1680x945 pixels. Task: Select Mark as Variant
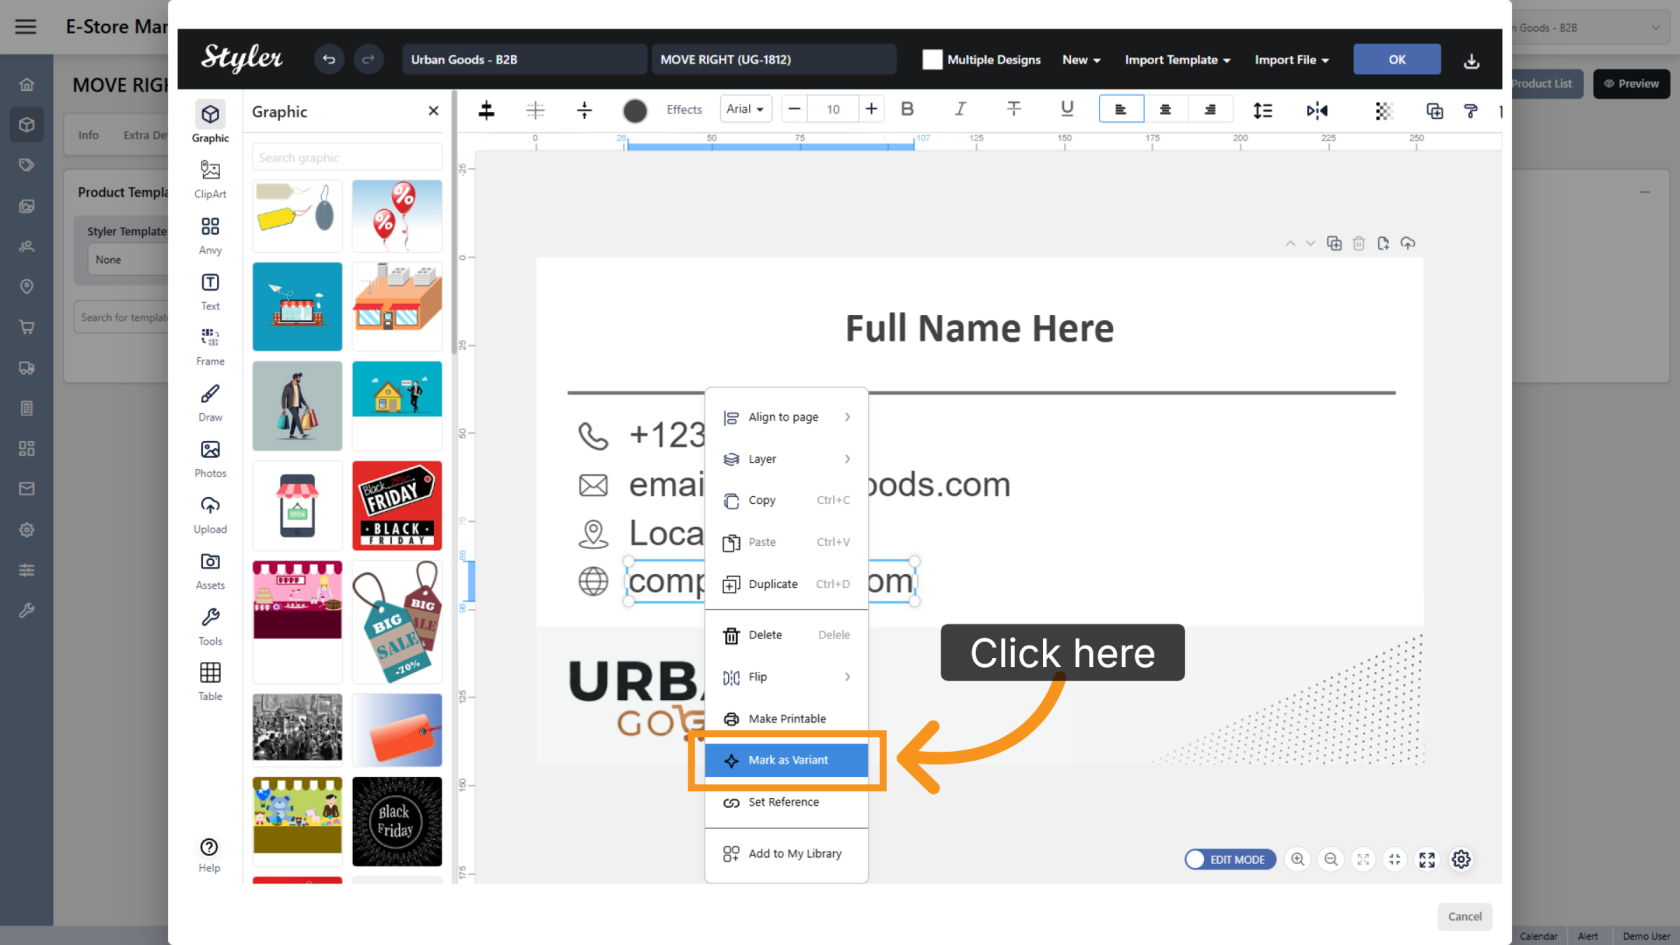[x=786, y=760]
